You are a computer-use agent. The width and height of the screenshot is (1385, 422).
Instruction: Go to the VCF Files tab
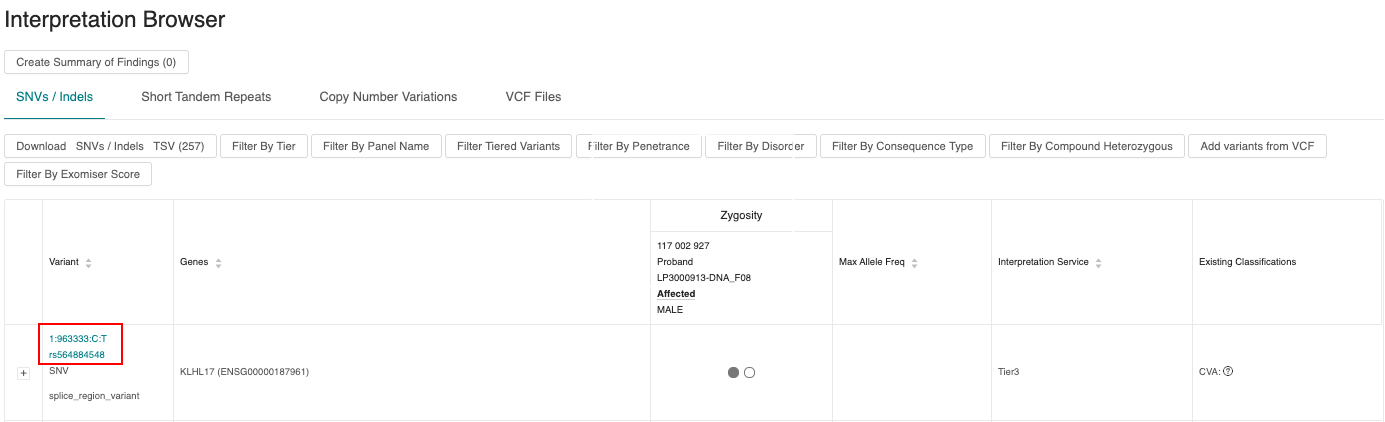tap(534, 97)
